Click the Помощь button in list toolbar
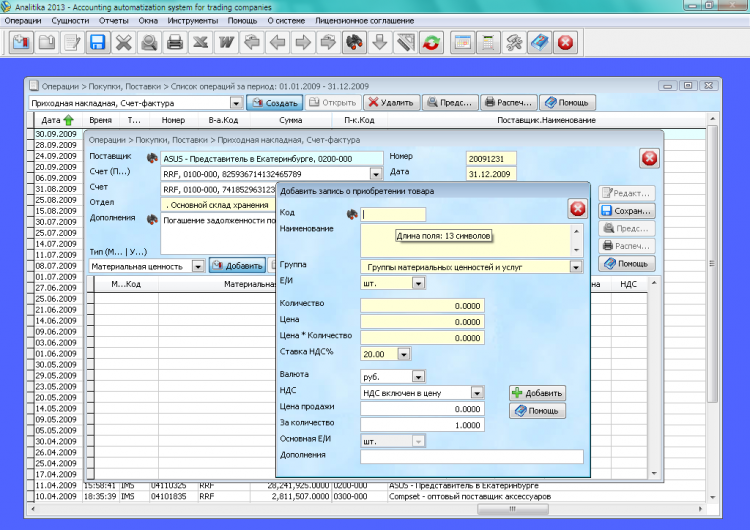This screenshot has width=750, height=530. (567, 103)
